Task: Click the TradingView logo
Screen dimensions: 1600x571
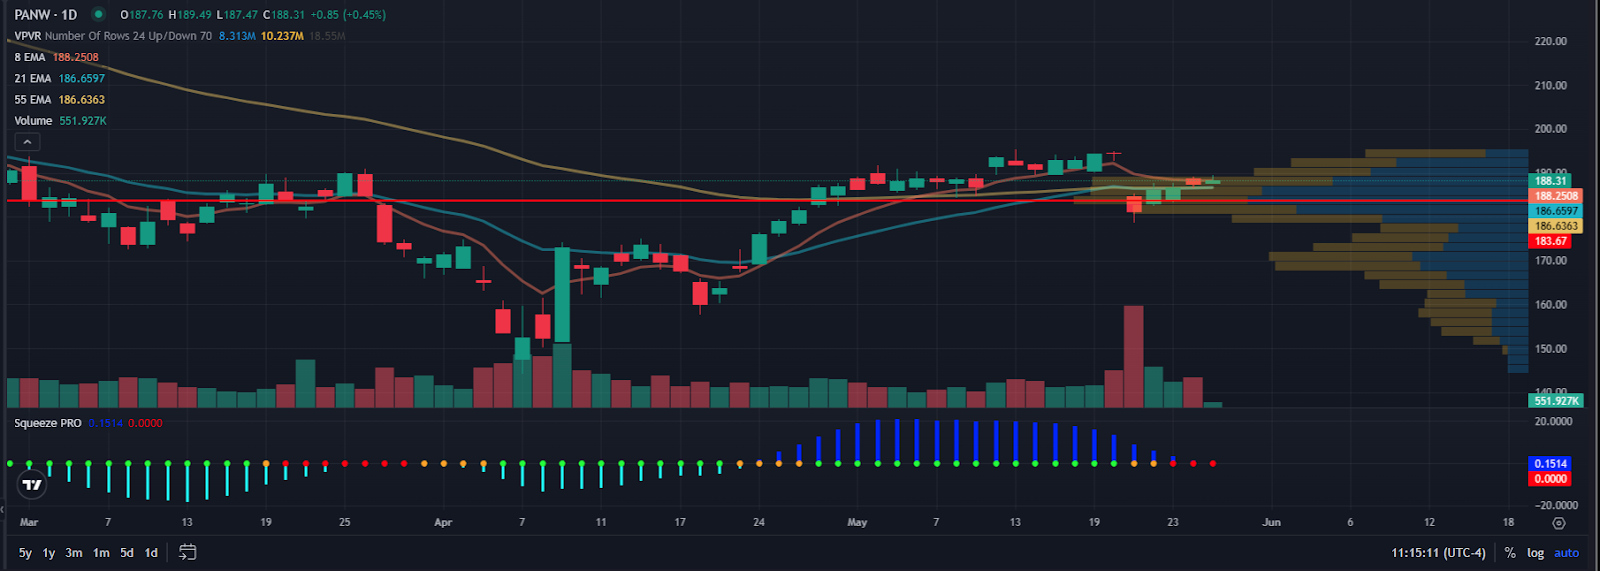Action: (32, 485)
